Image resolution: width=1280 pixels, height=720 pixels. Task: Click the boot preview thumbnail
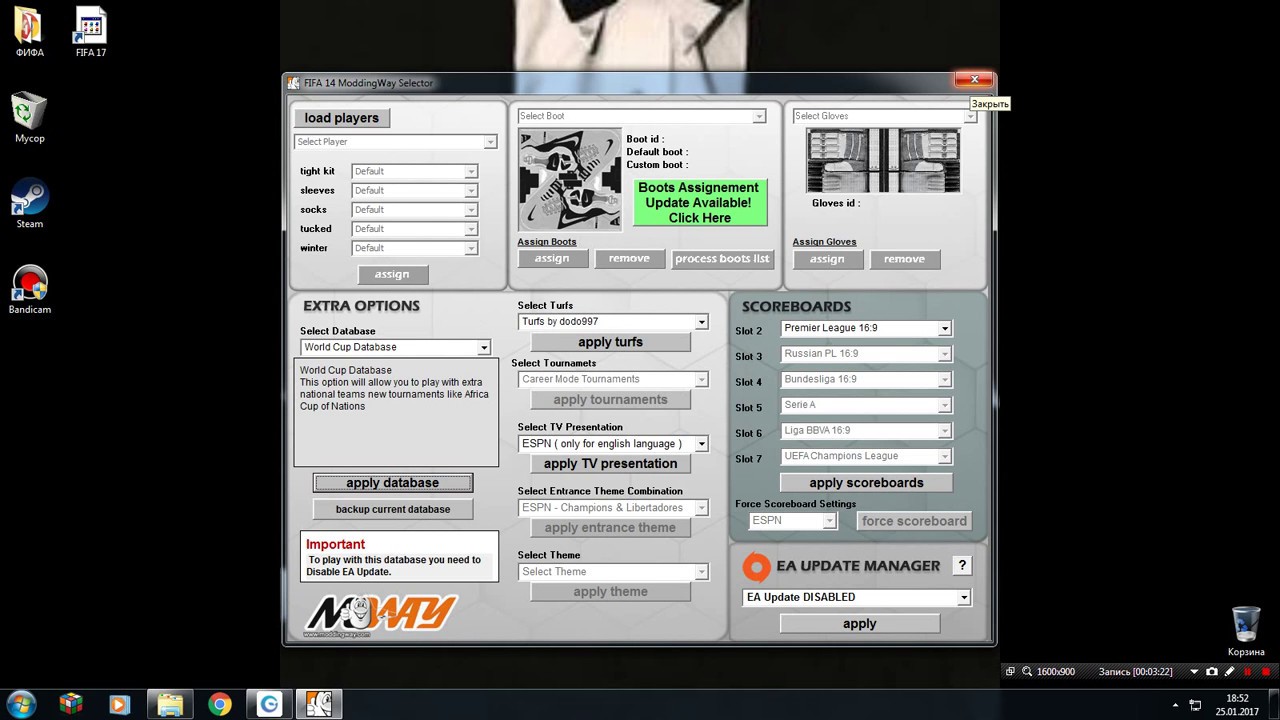tap(570, 180)
